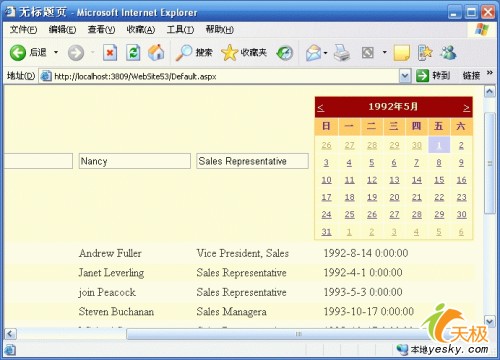The width and height of the screenshot is (500, 360).
Task: Click the research document star icon
Action: point(425,53)
